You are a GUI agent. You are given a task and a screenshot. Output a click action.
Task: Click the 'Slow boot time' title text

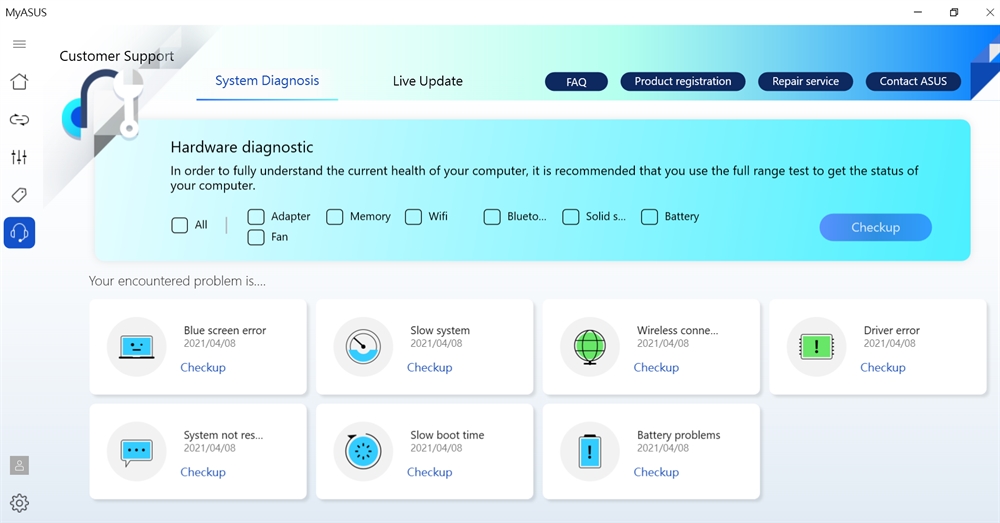pyautogui.click(x=447, y=435)
